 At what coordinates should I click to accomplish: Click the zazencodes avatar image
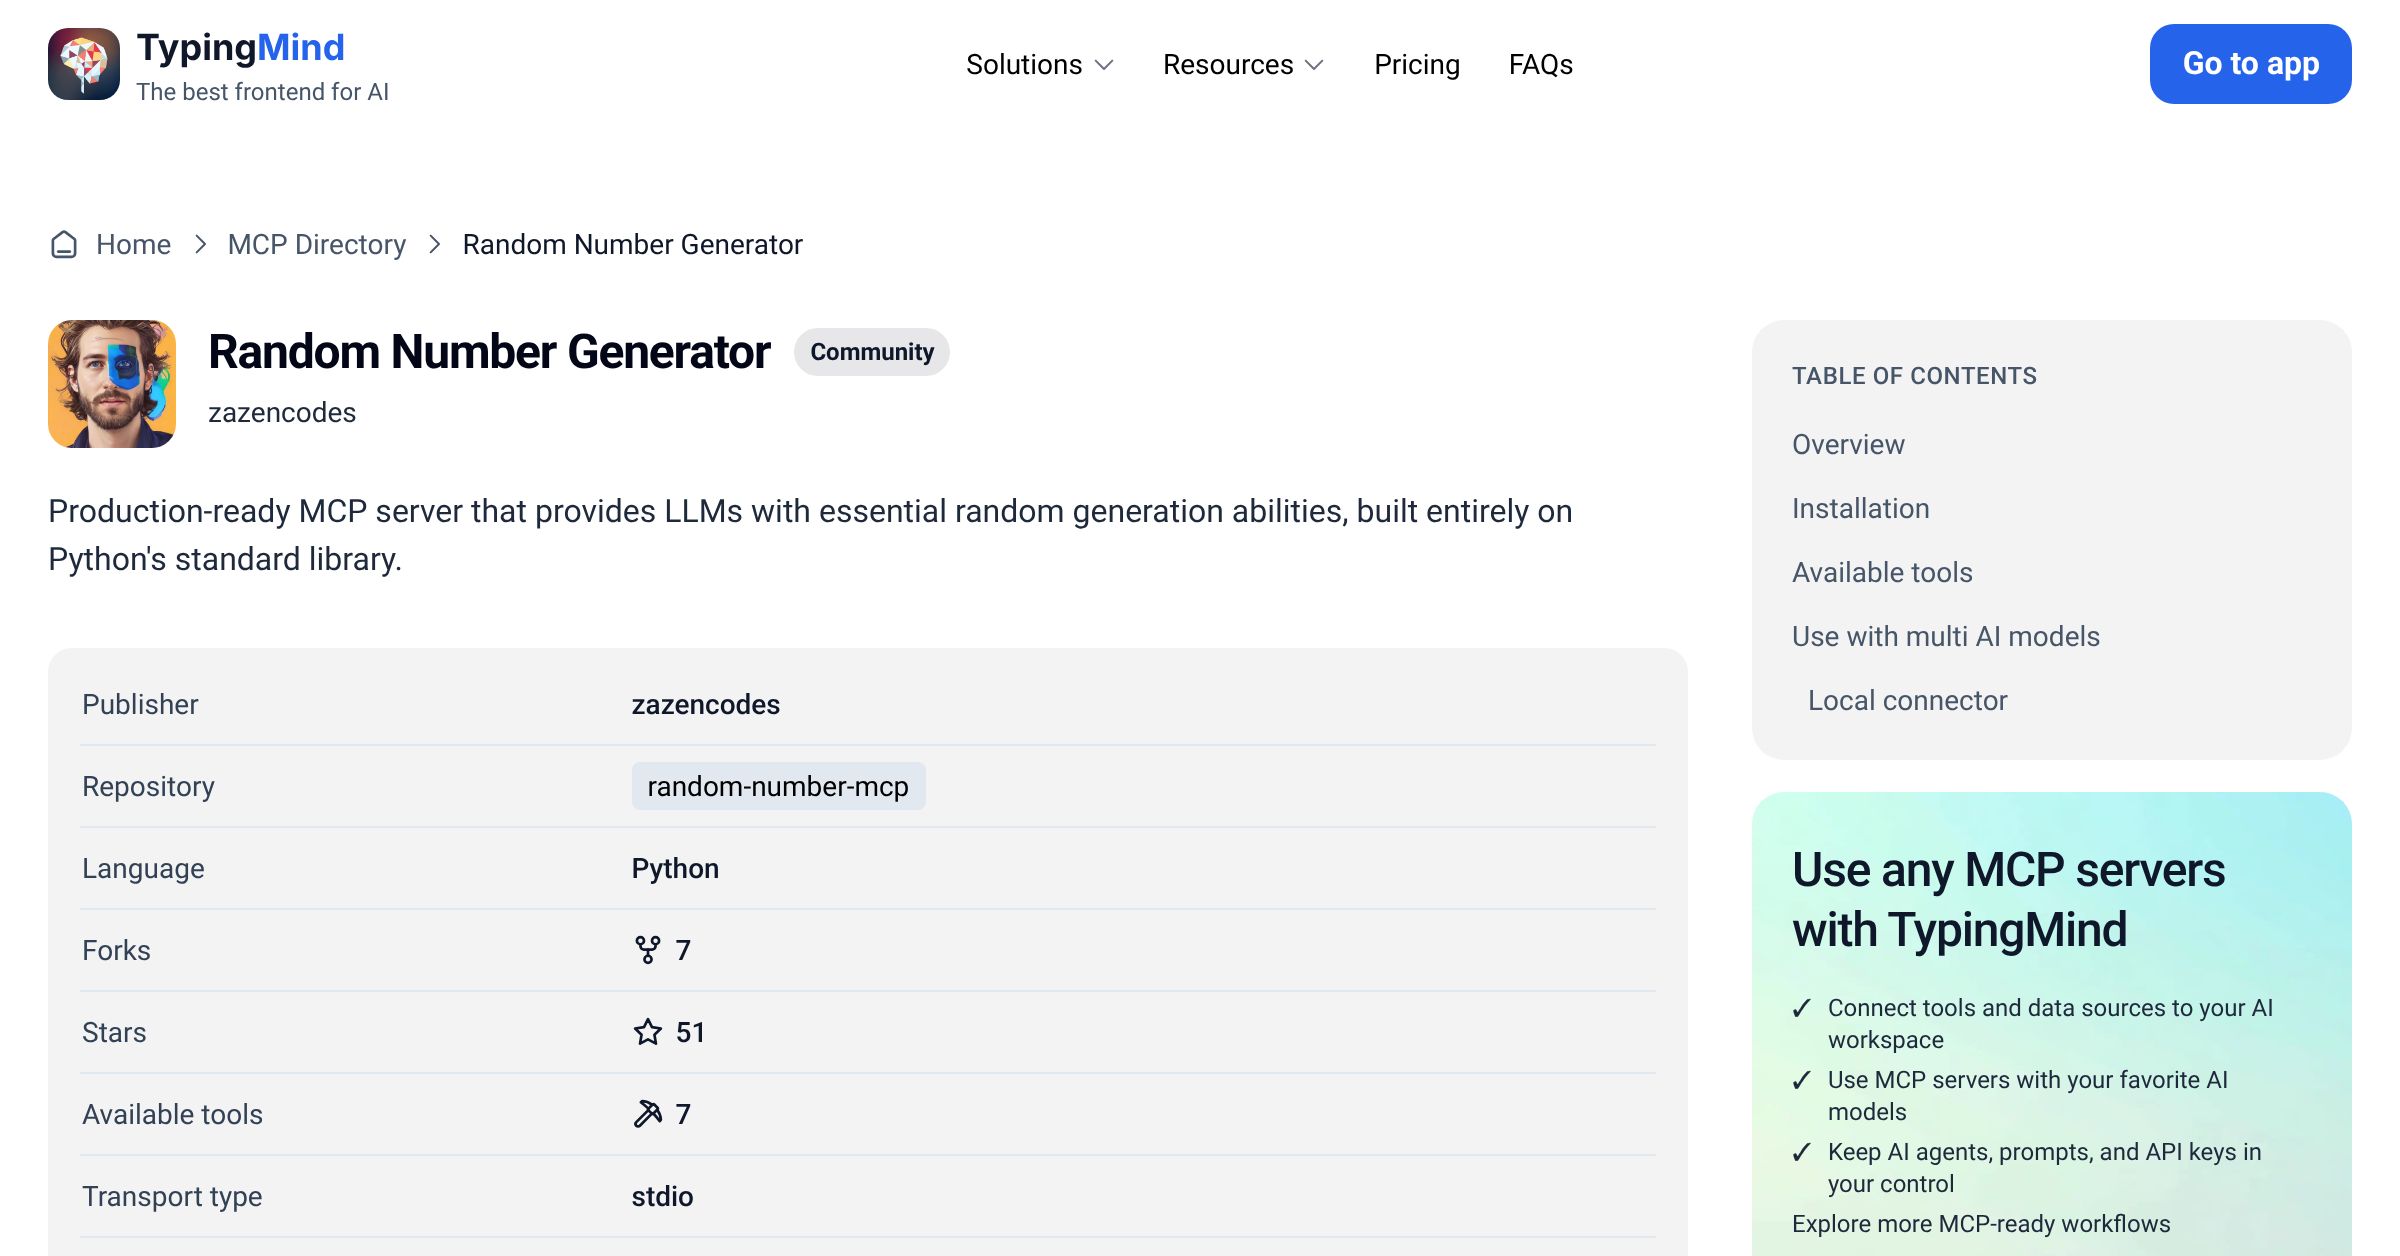pyautogui.click(x=112, y=384)
